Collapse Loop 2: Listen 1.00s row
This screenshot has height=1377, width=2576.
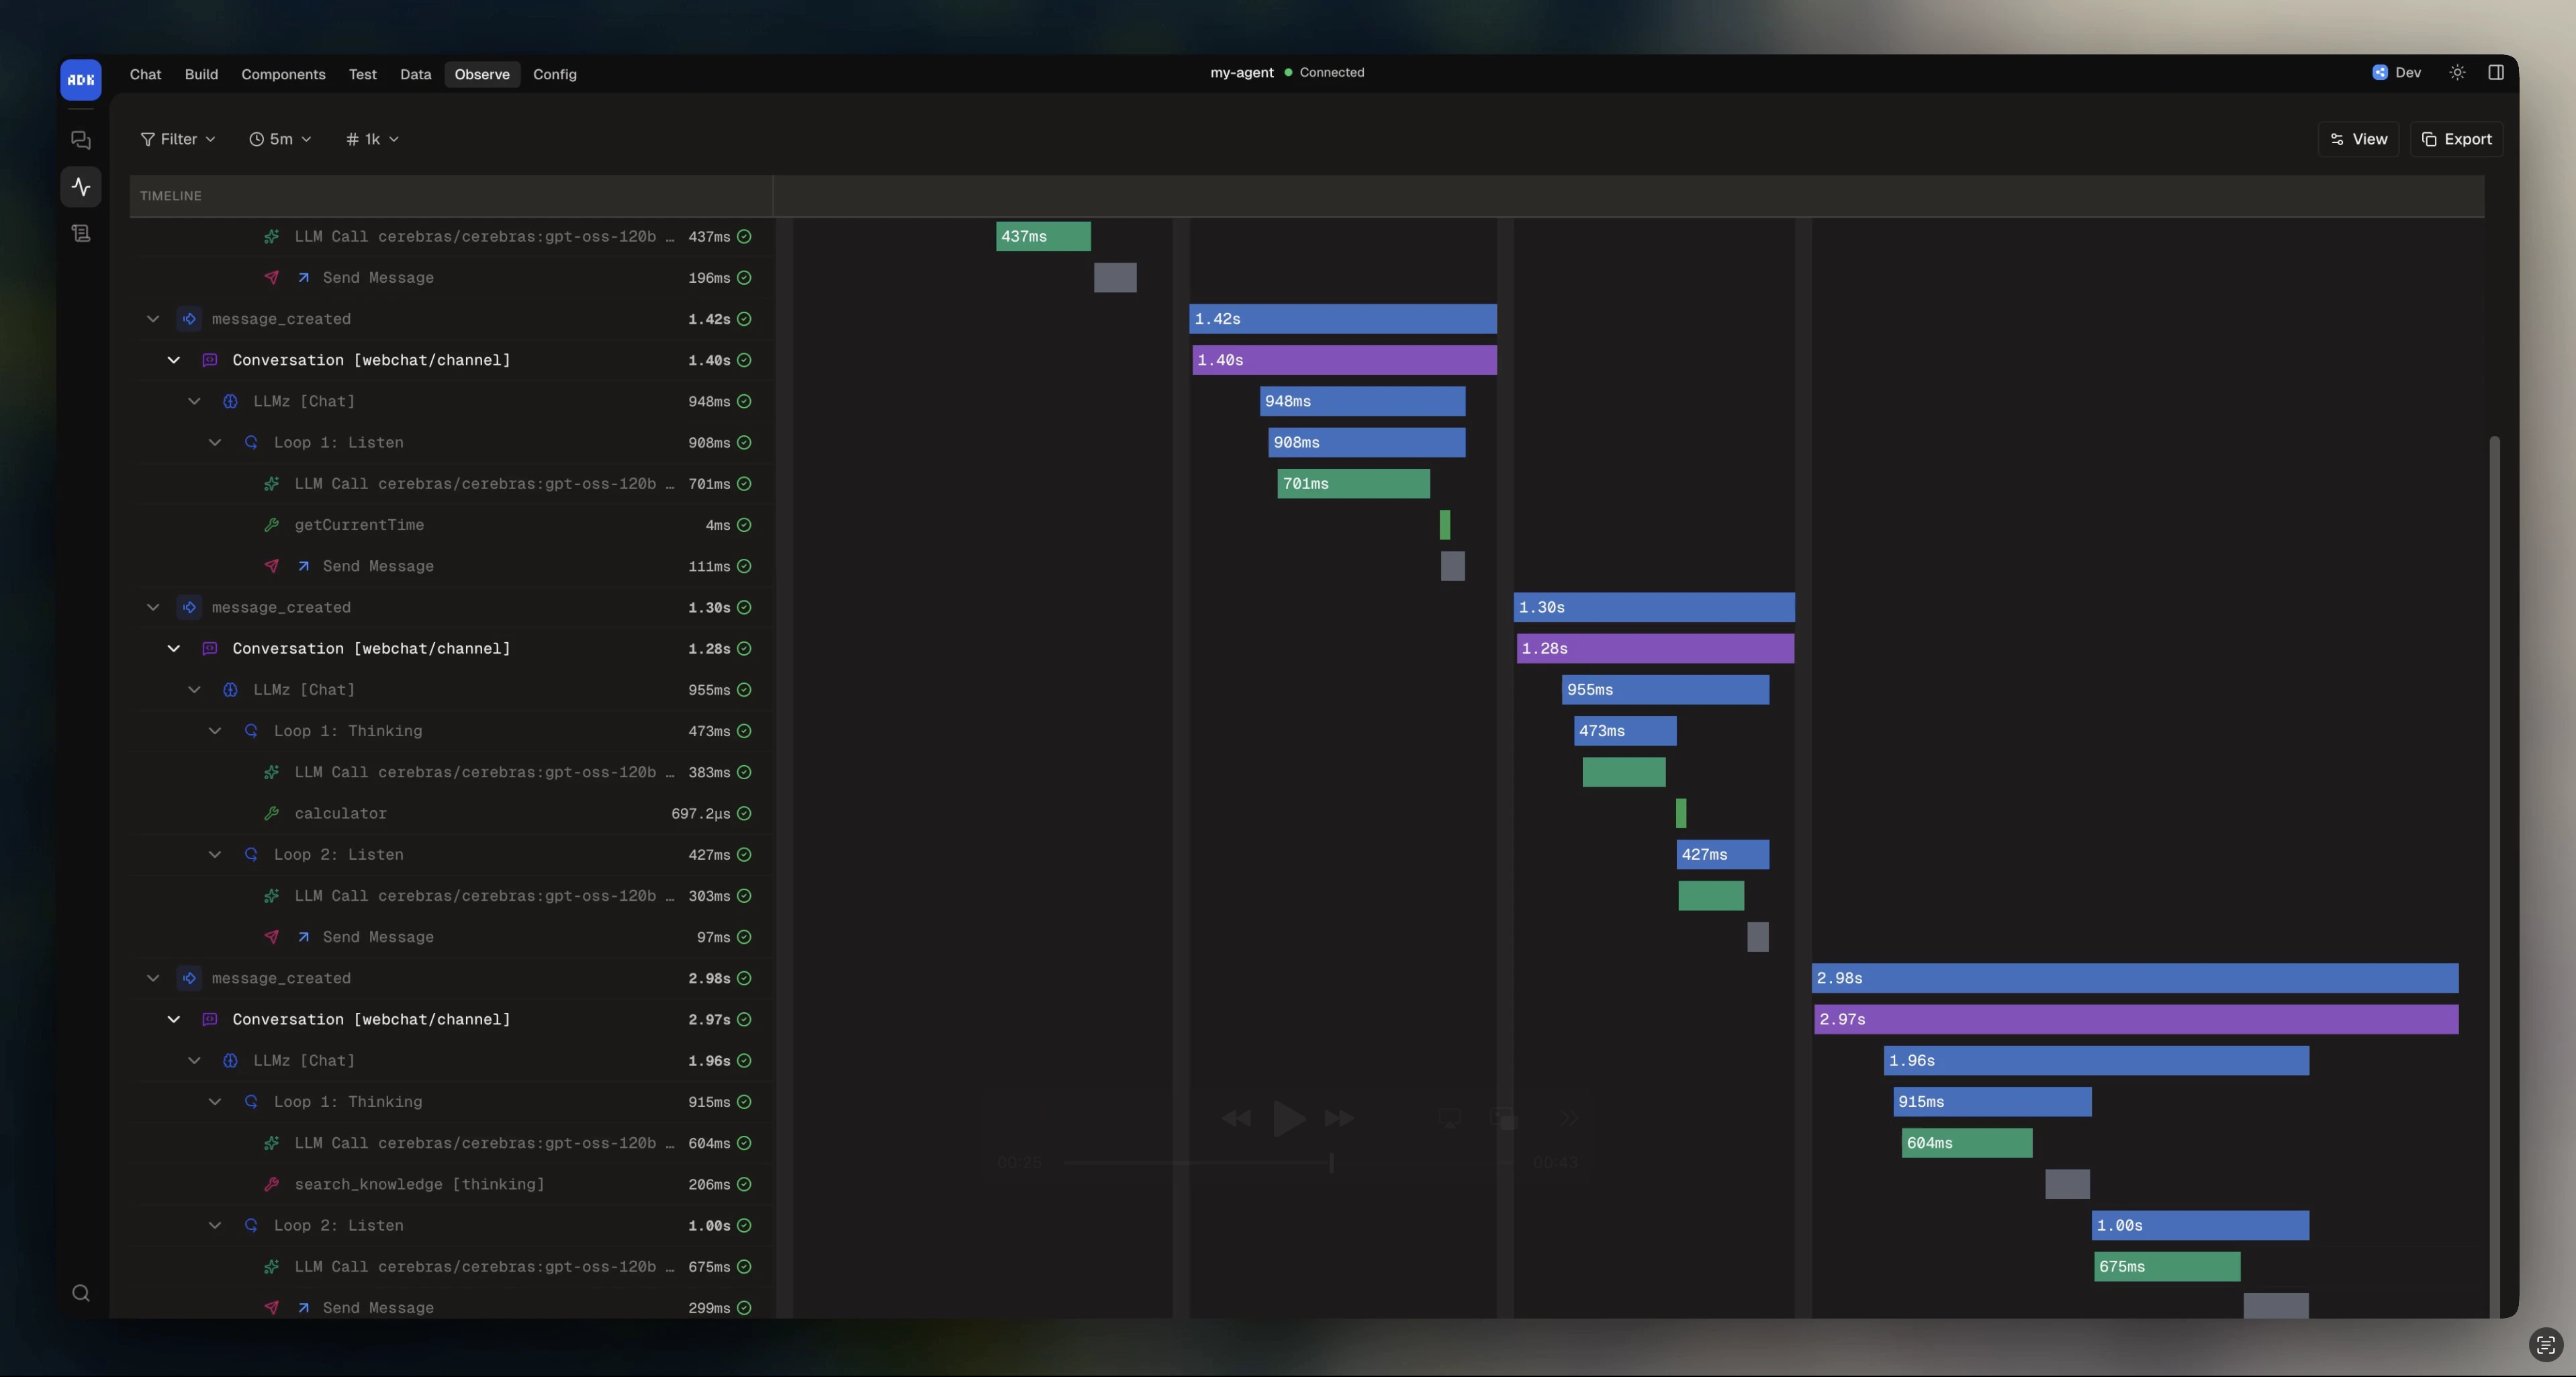tap(215, 1225)
